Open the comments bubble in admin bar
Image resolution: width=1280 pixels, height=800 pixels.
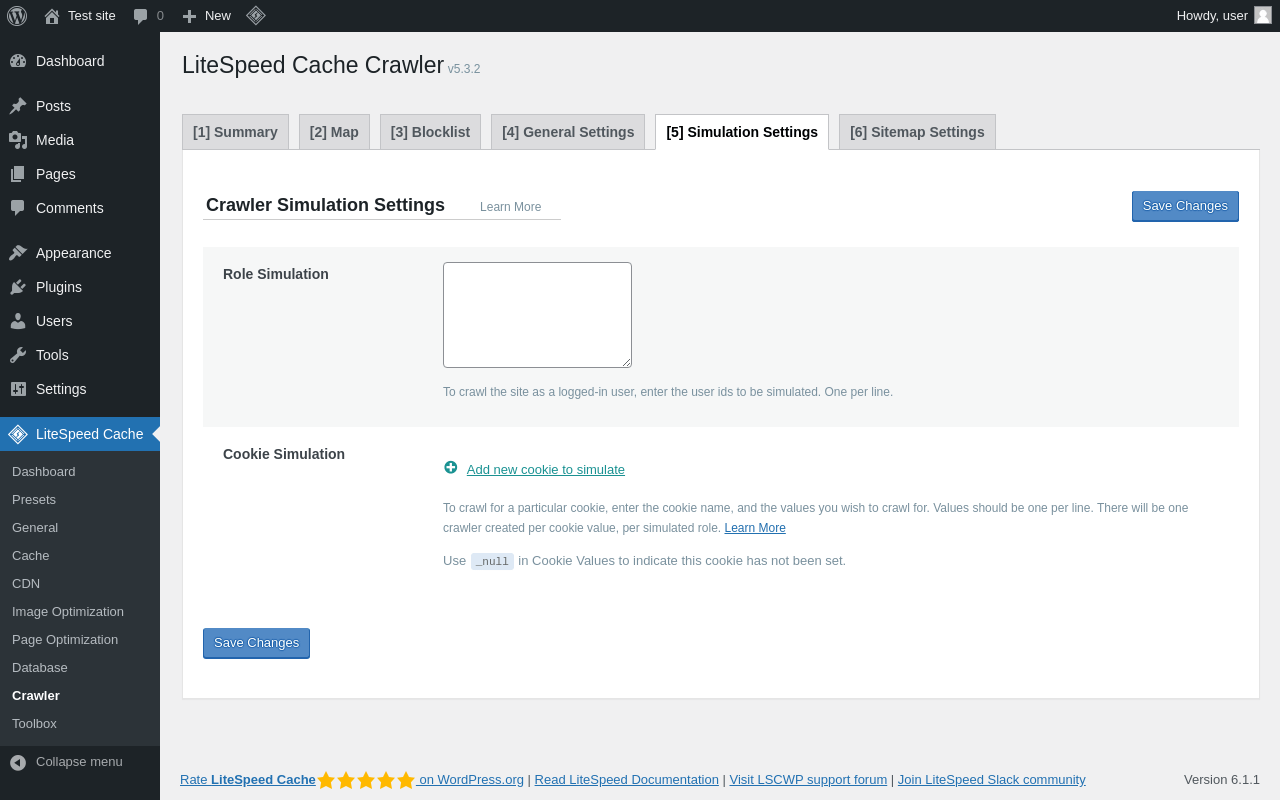click(141, 16)
